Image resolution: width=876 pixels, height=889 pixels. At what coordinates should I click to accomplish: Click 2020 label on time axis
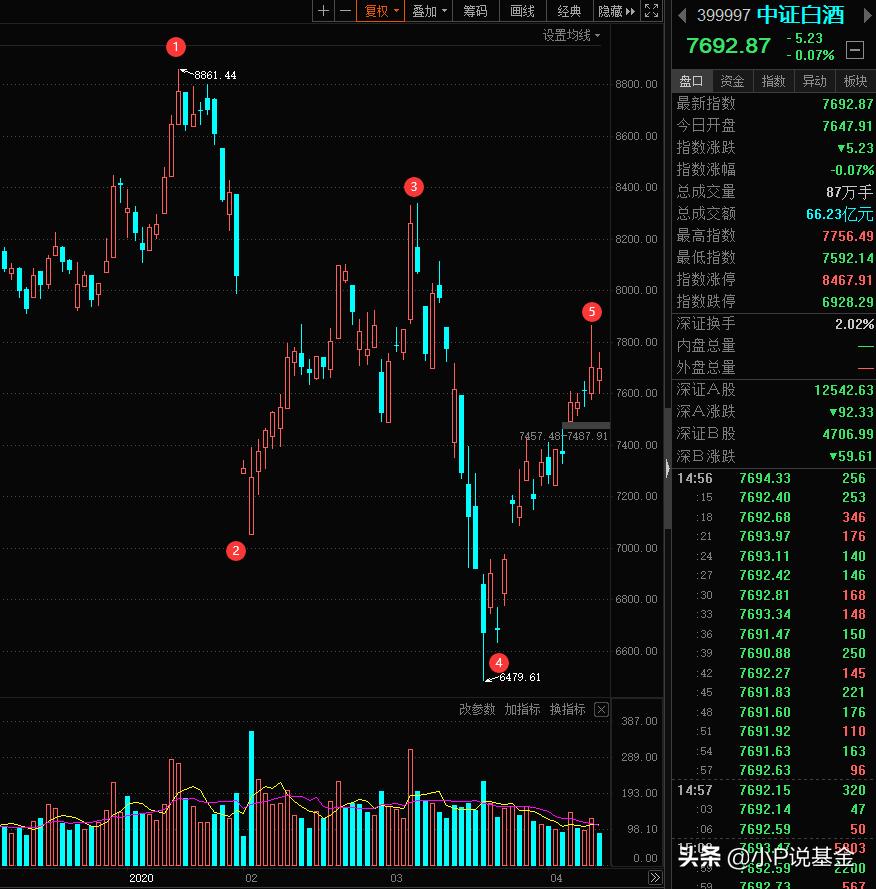click(x=141, y=878)
